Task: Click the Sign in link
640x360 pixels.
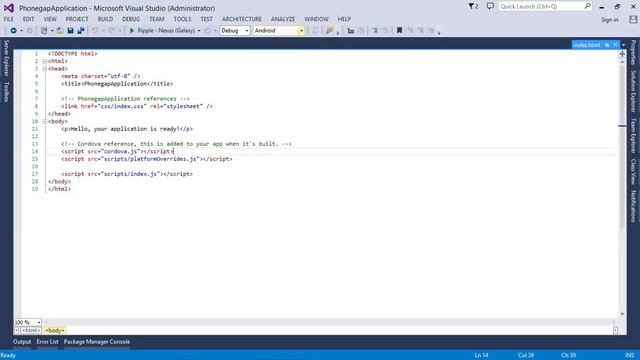Action: [610, 20]
